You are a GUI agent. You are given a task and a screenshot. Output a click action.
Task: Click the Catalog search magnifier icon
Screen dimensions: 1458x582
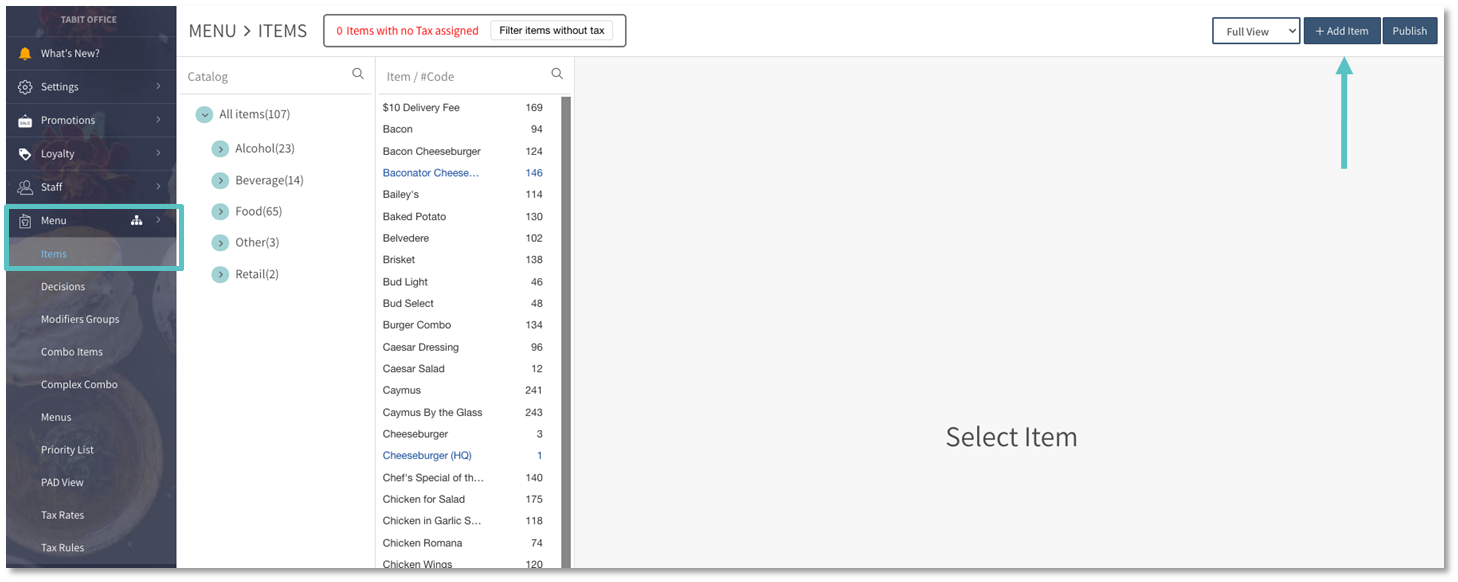click(358, 74)
